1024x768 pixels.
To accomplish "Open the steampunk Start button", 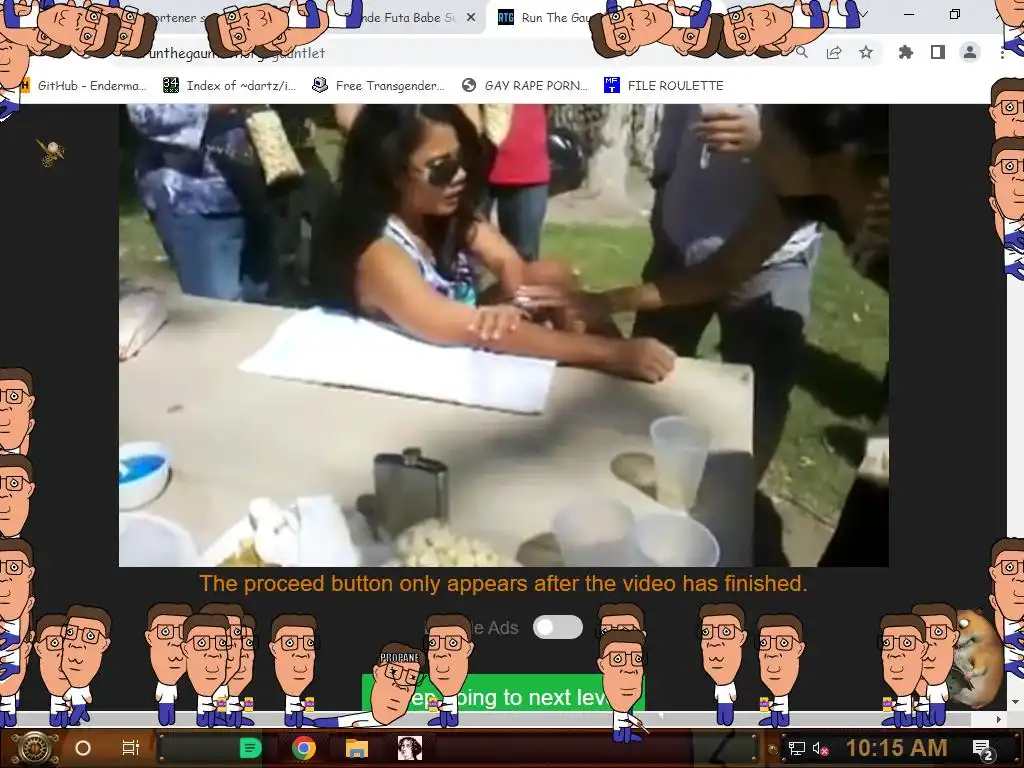I will [x=35, y=748].
